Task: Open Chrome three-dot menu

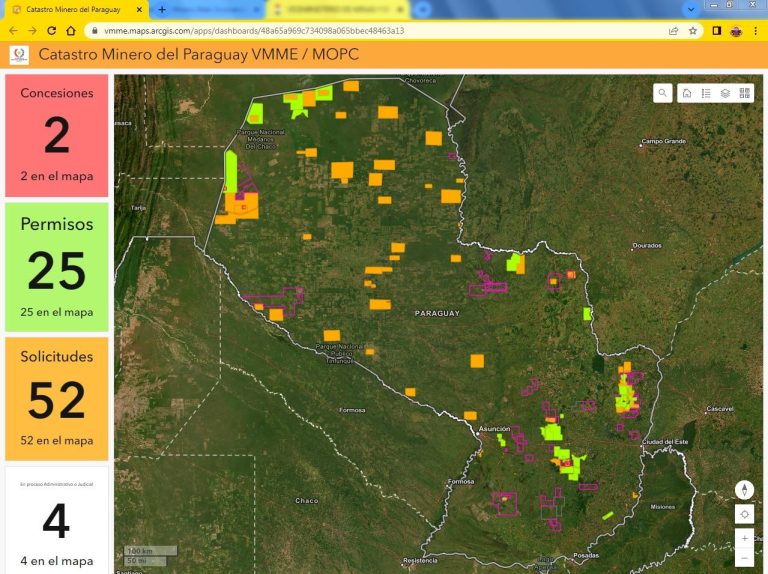Action: (x=755, y=31)
